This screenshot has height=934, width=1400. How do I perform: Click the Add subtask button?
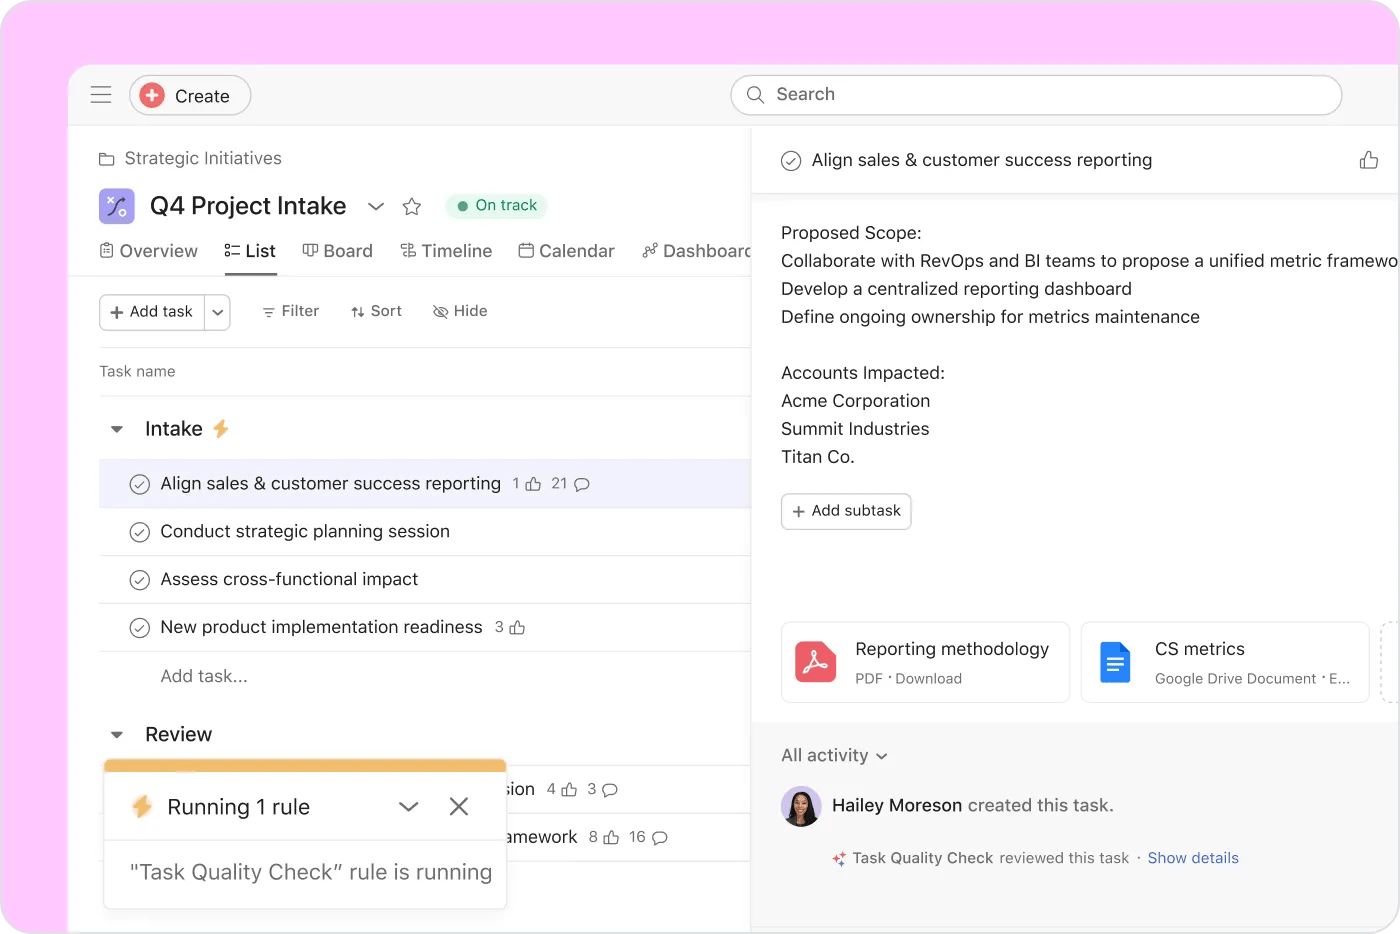(846, 511)
